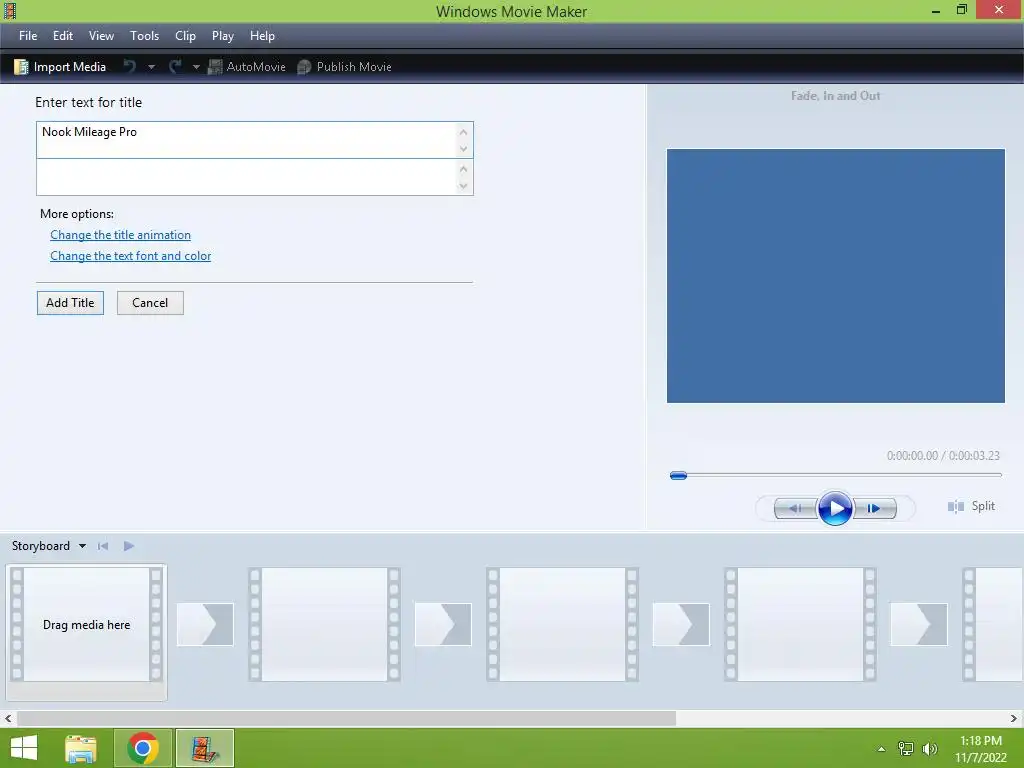1024x768 pixels.
Task: Open the File menu
Action: click(x=28, y=36)
